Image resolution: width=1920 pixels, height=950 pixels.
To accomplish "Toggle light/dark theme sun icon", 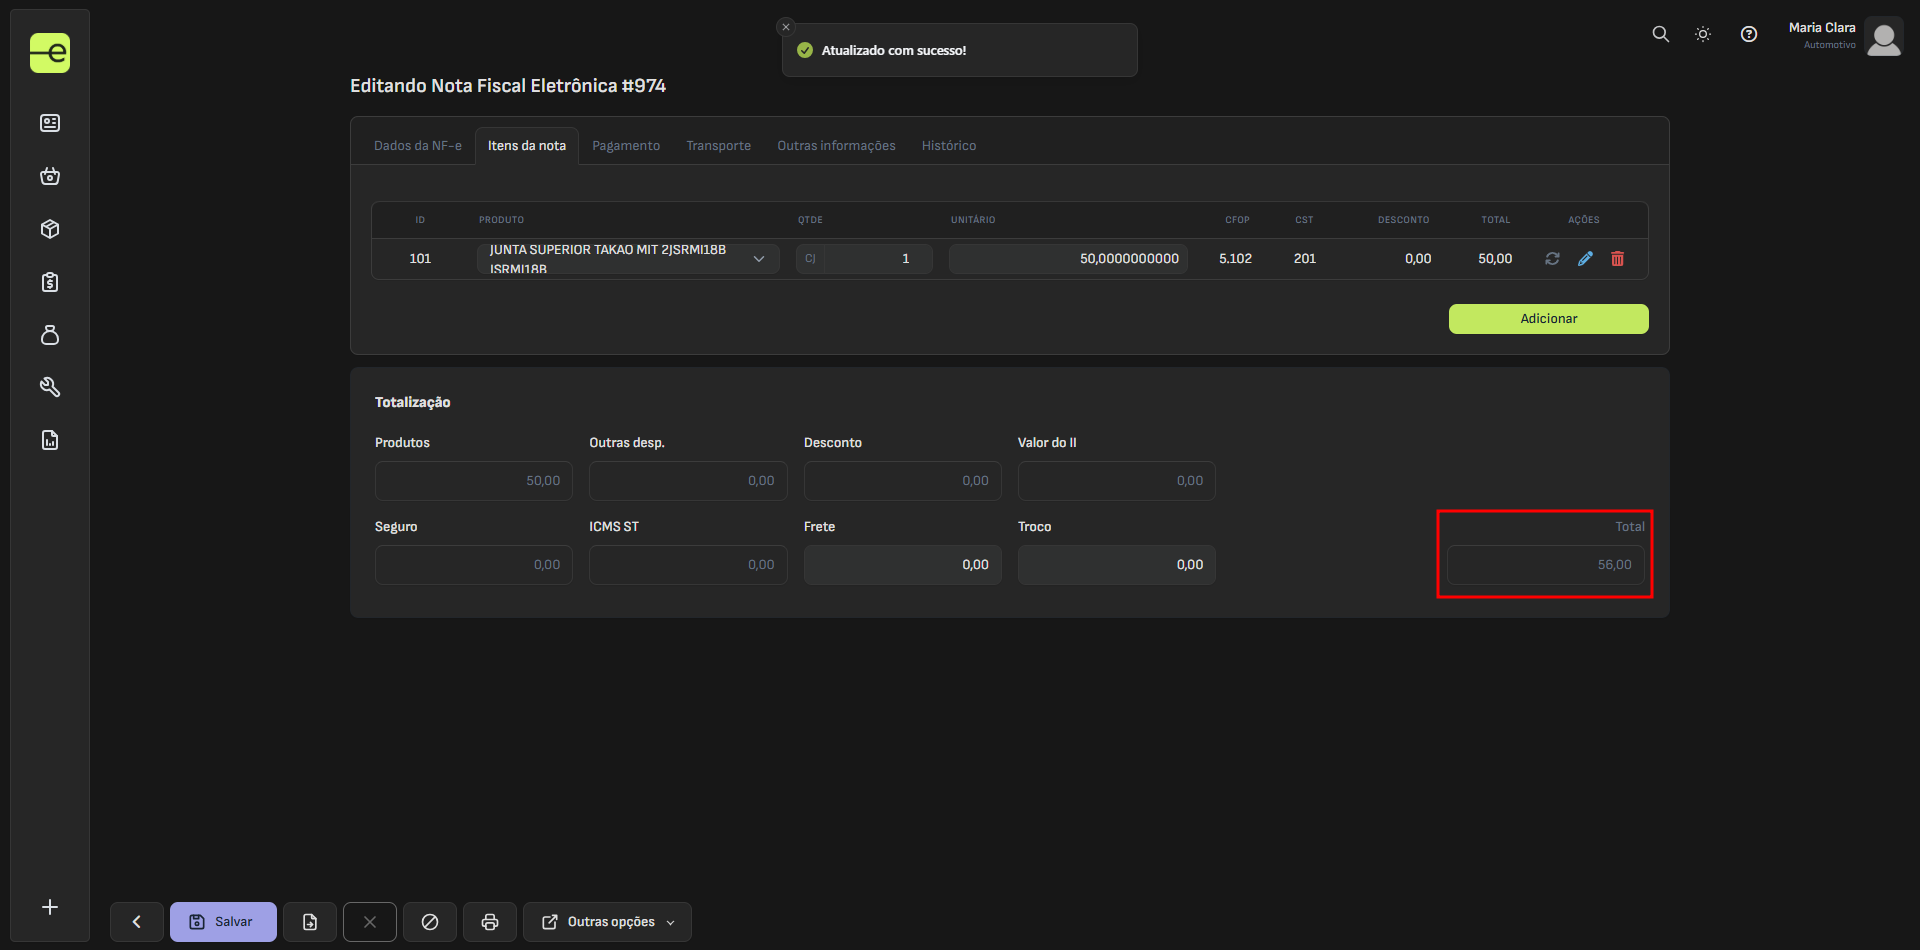I will [1703, 34].
